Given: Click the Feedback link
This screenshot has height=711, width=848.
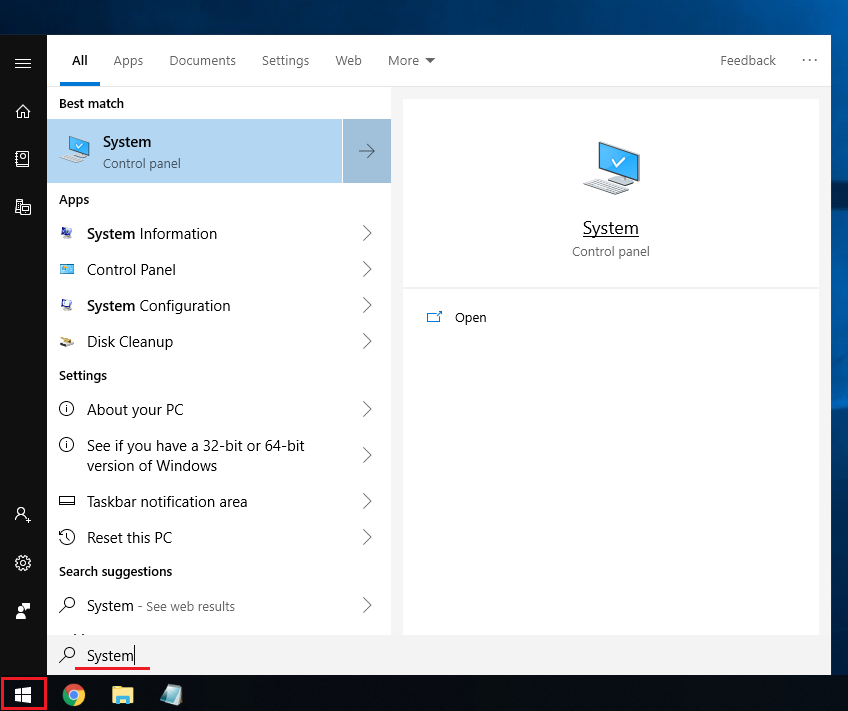Looking at the screenshot, I should click(747, 61).
